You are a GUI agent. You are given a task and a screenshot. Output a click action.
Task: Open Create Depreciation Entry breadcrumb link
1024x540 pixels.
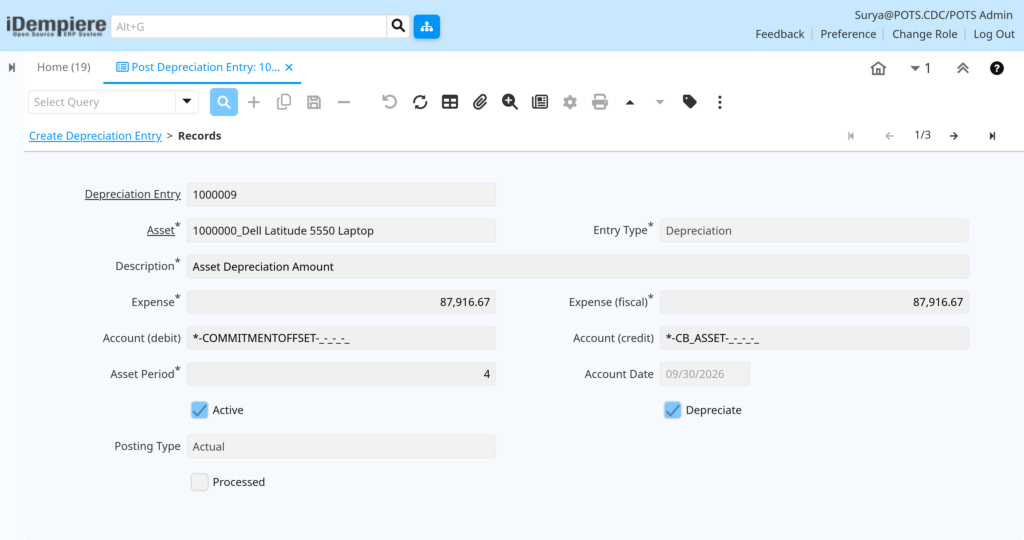[x=95, y=136]
